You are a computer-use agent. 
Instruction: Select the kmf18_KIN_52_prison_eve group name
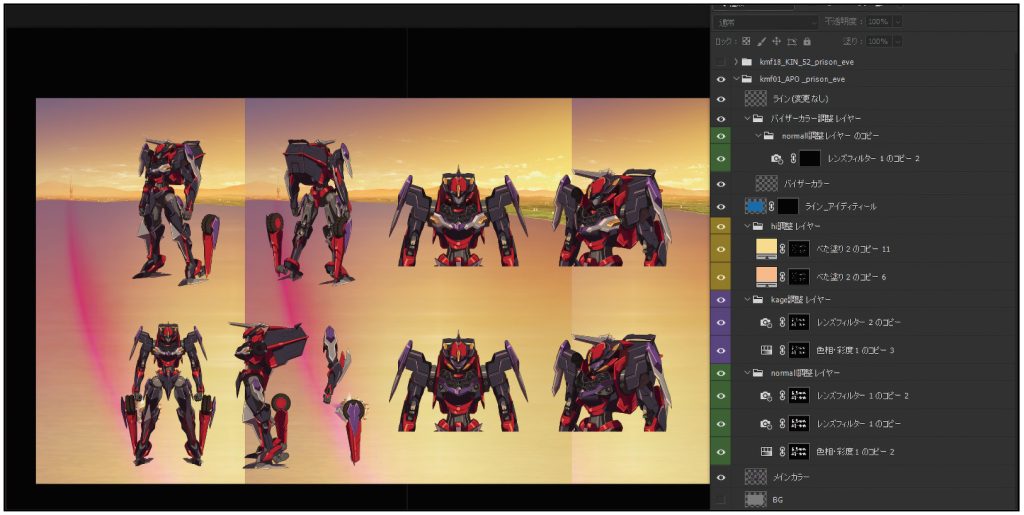[807, 62]
